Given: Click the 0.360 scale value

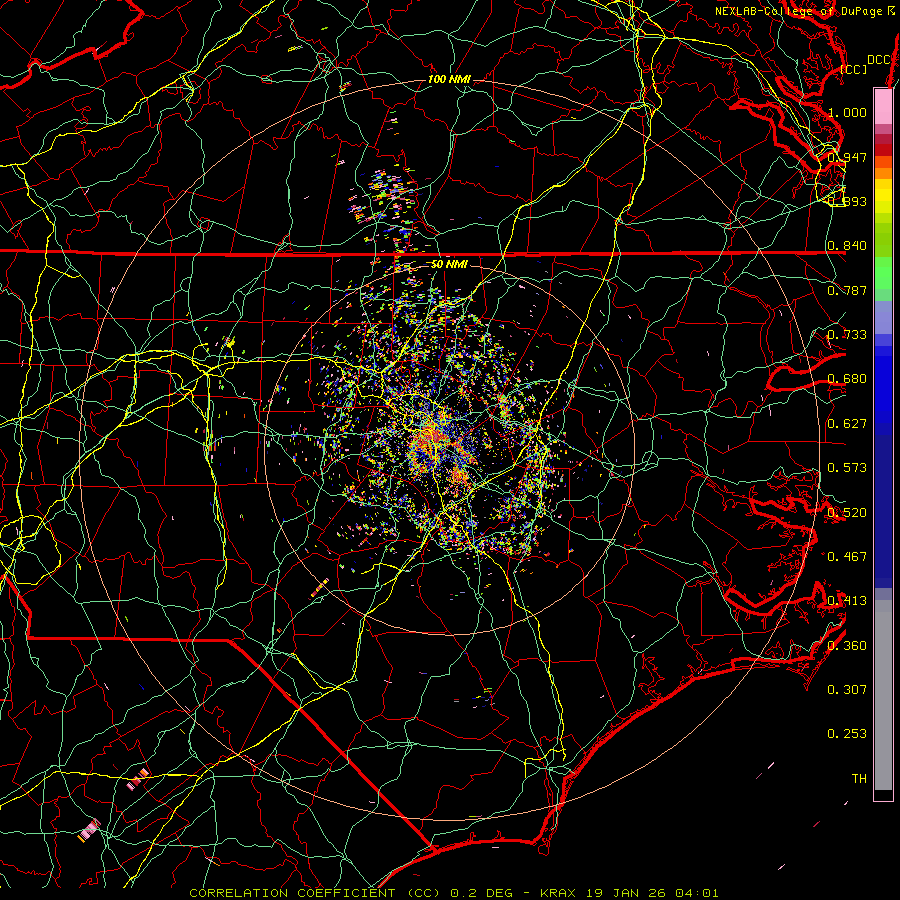Looking at the screenshot, I should click(x=847, y=645).
